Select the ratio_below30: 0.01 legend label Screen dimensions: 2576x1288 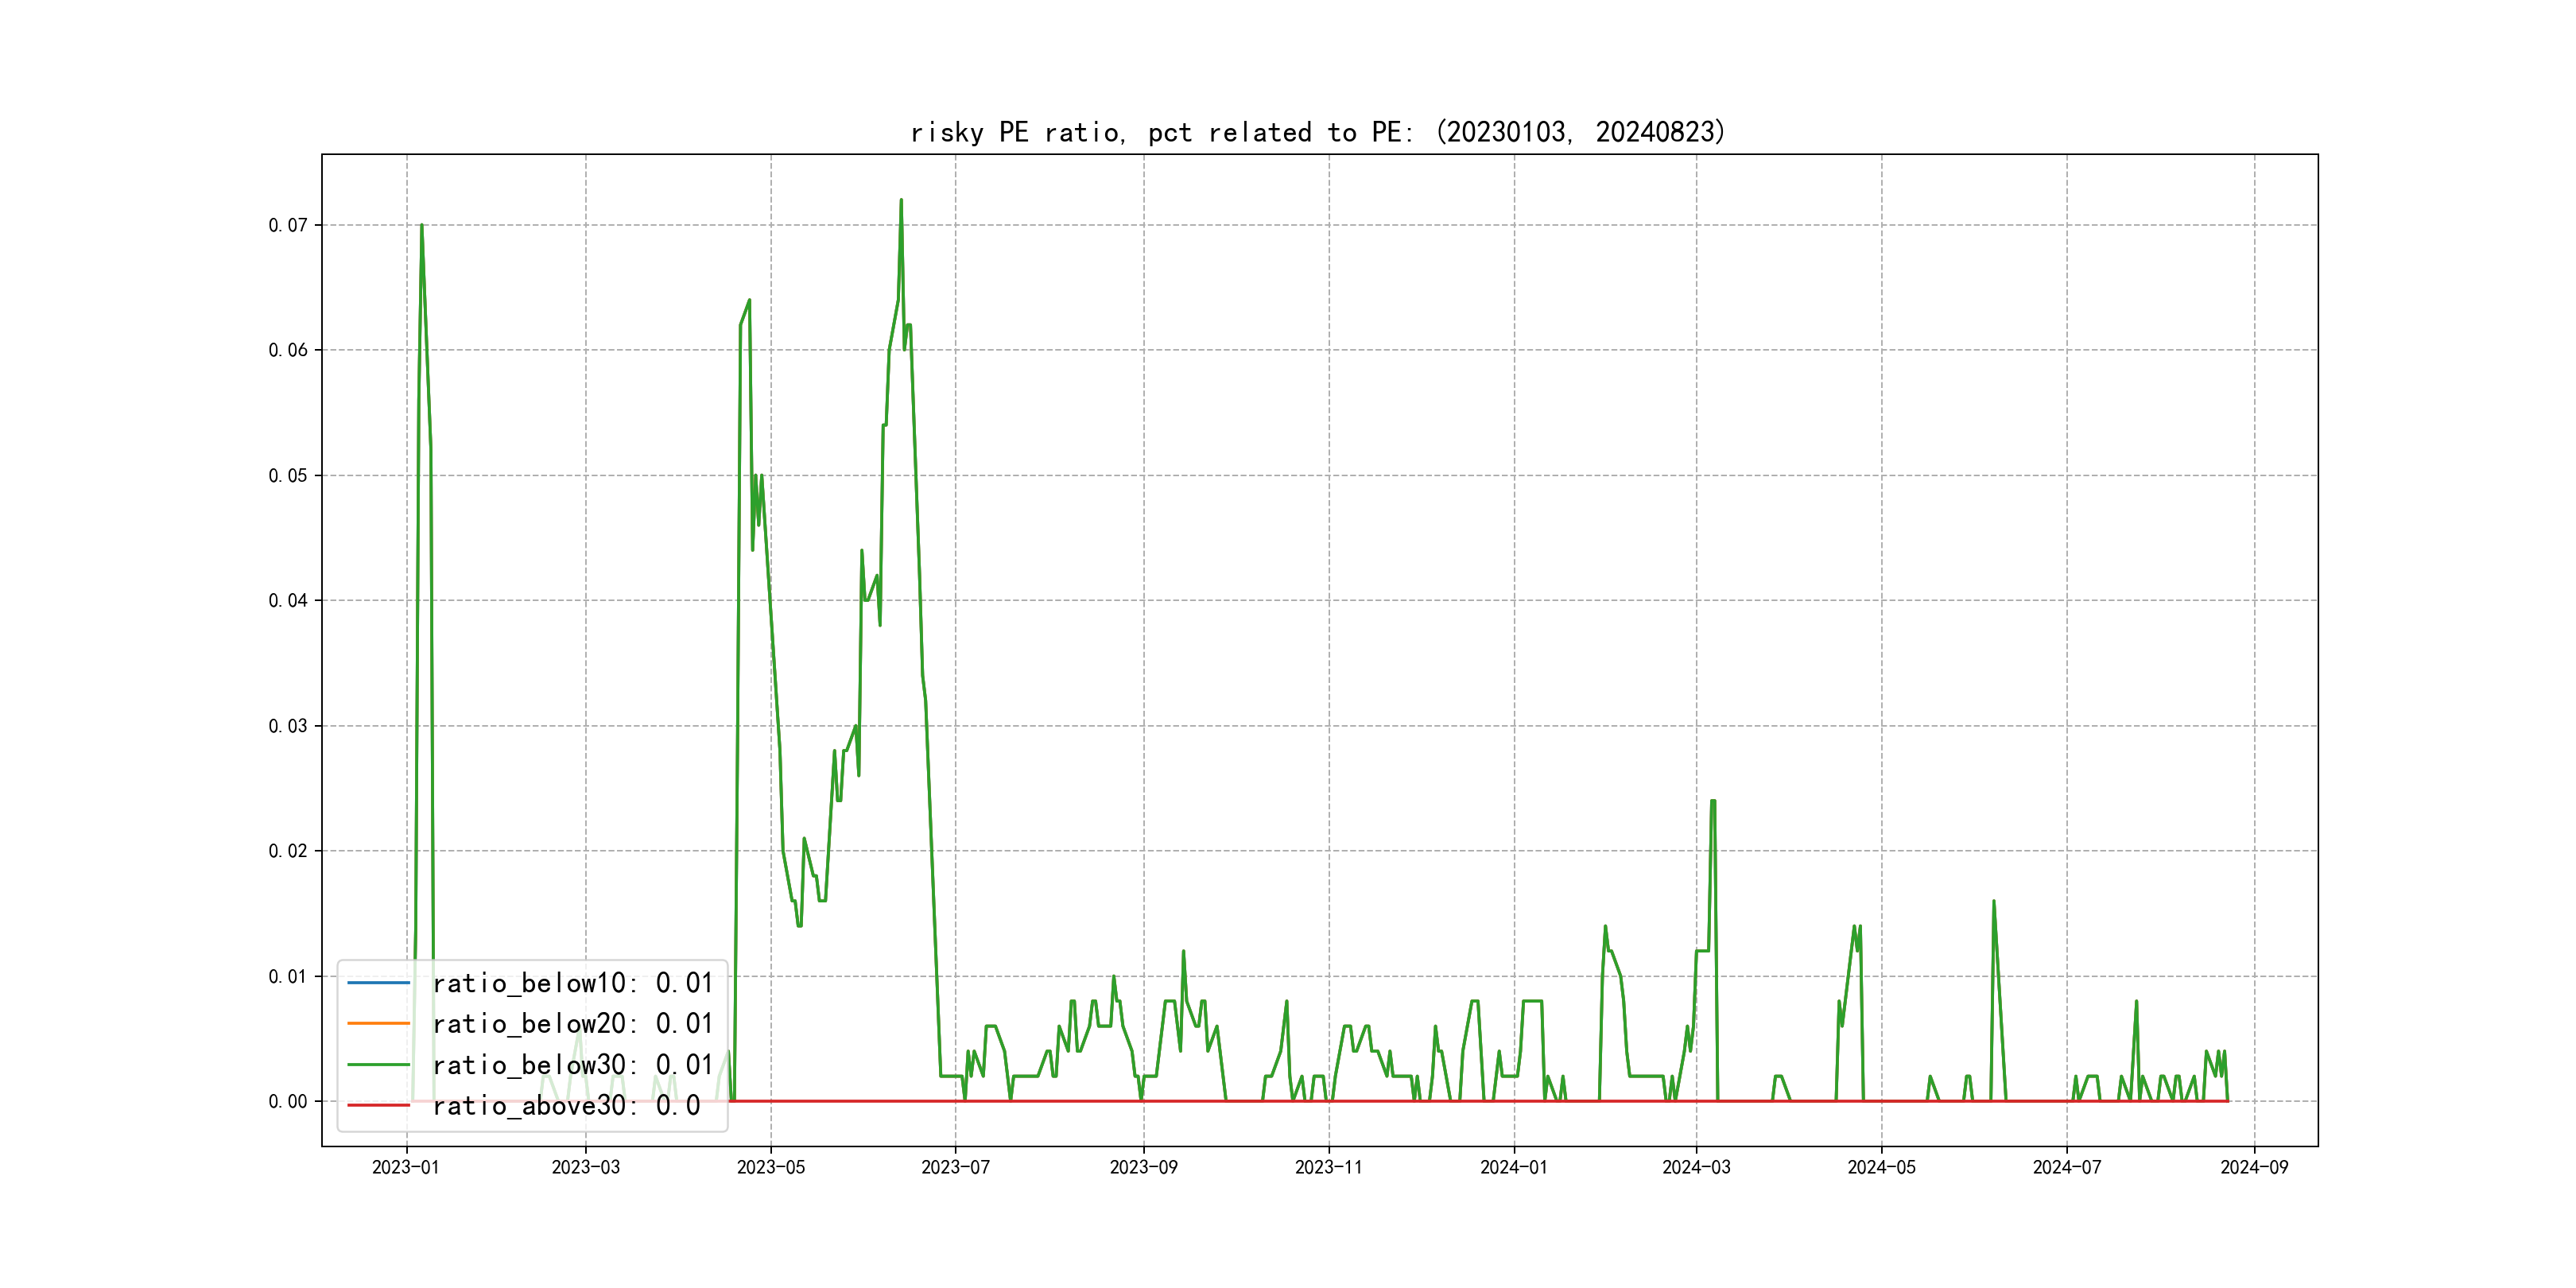click(572, 1065)
